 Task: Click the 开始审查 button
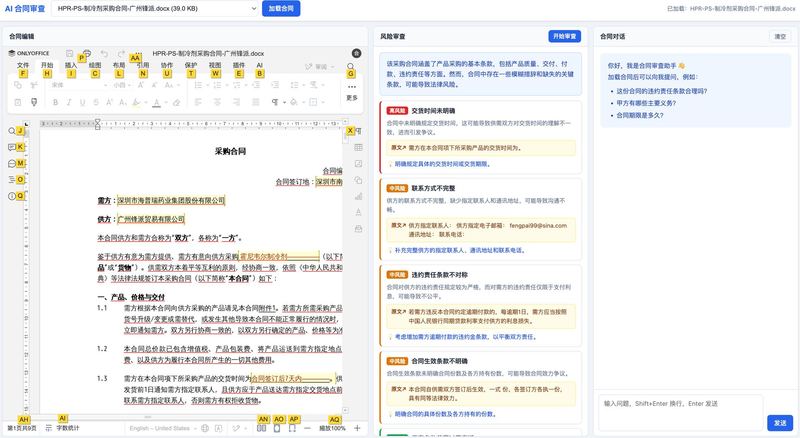(565, 36)
